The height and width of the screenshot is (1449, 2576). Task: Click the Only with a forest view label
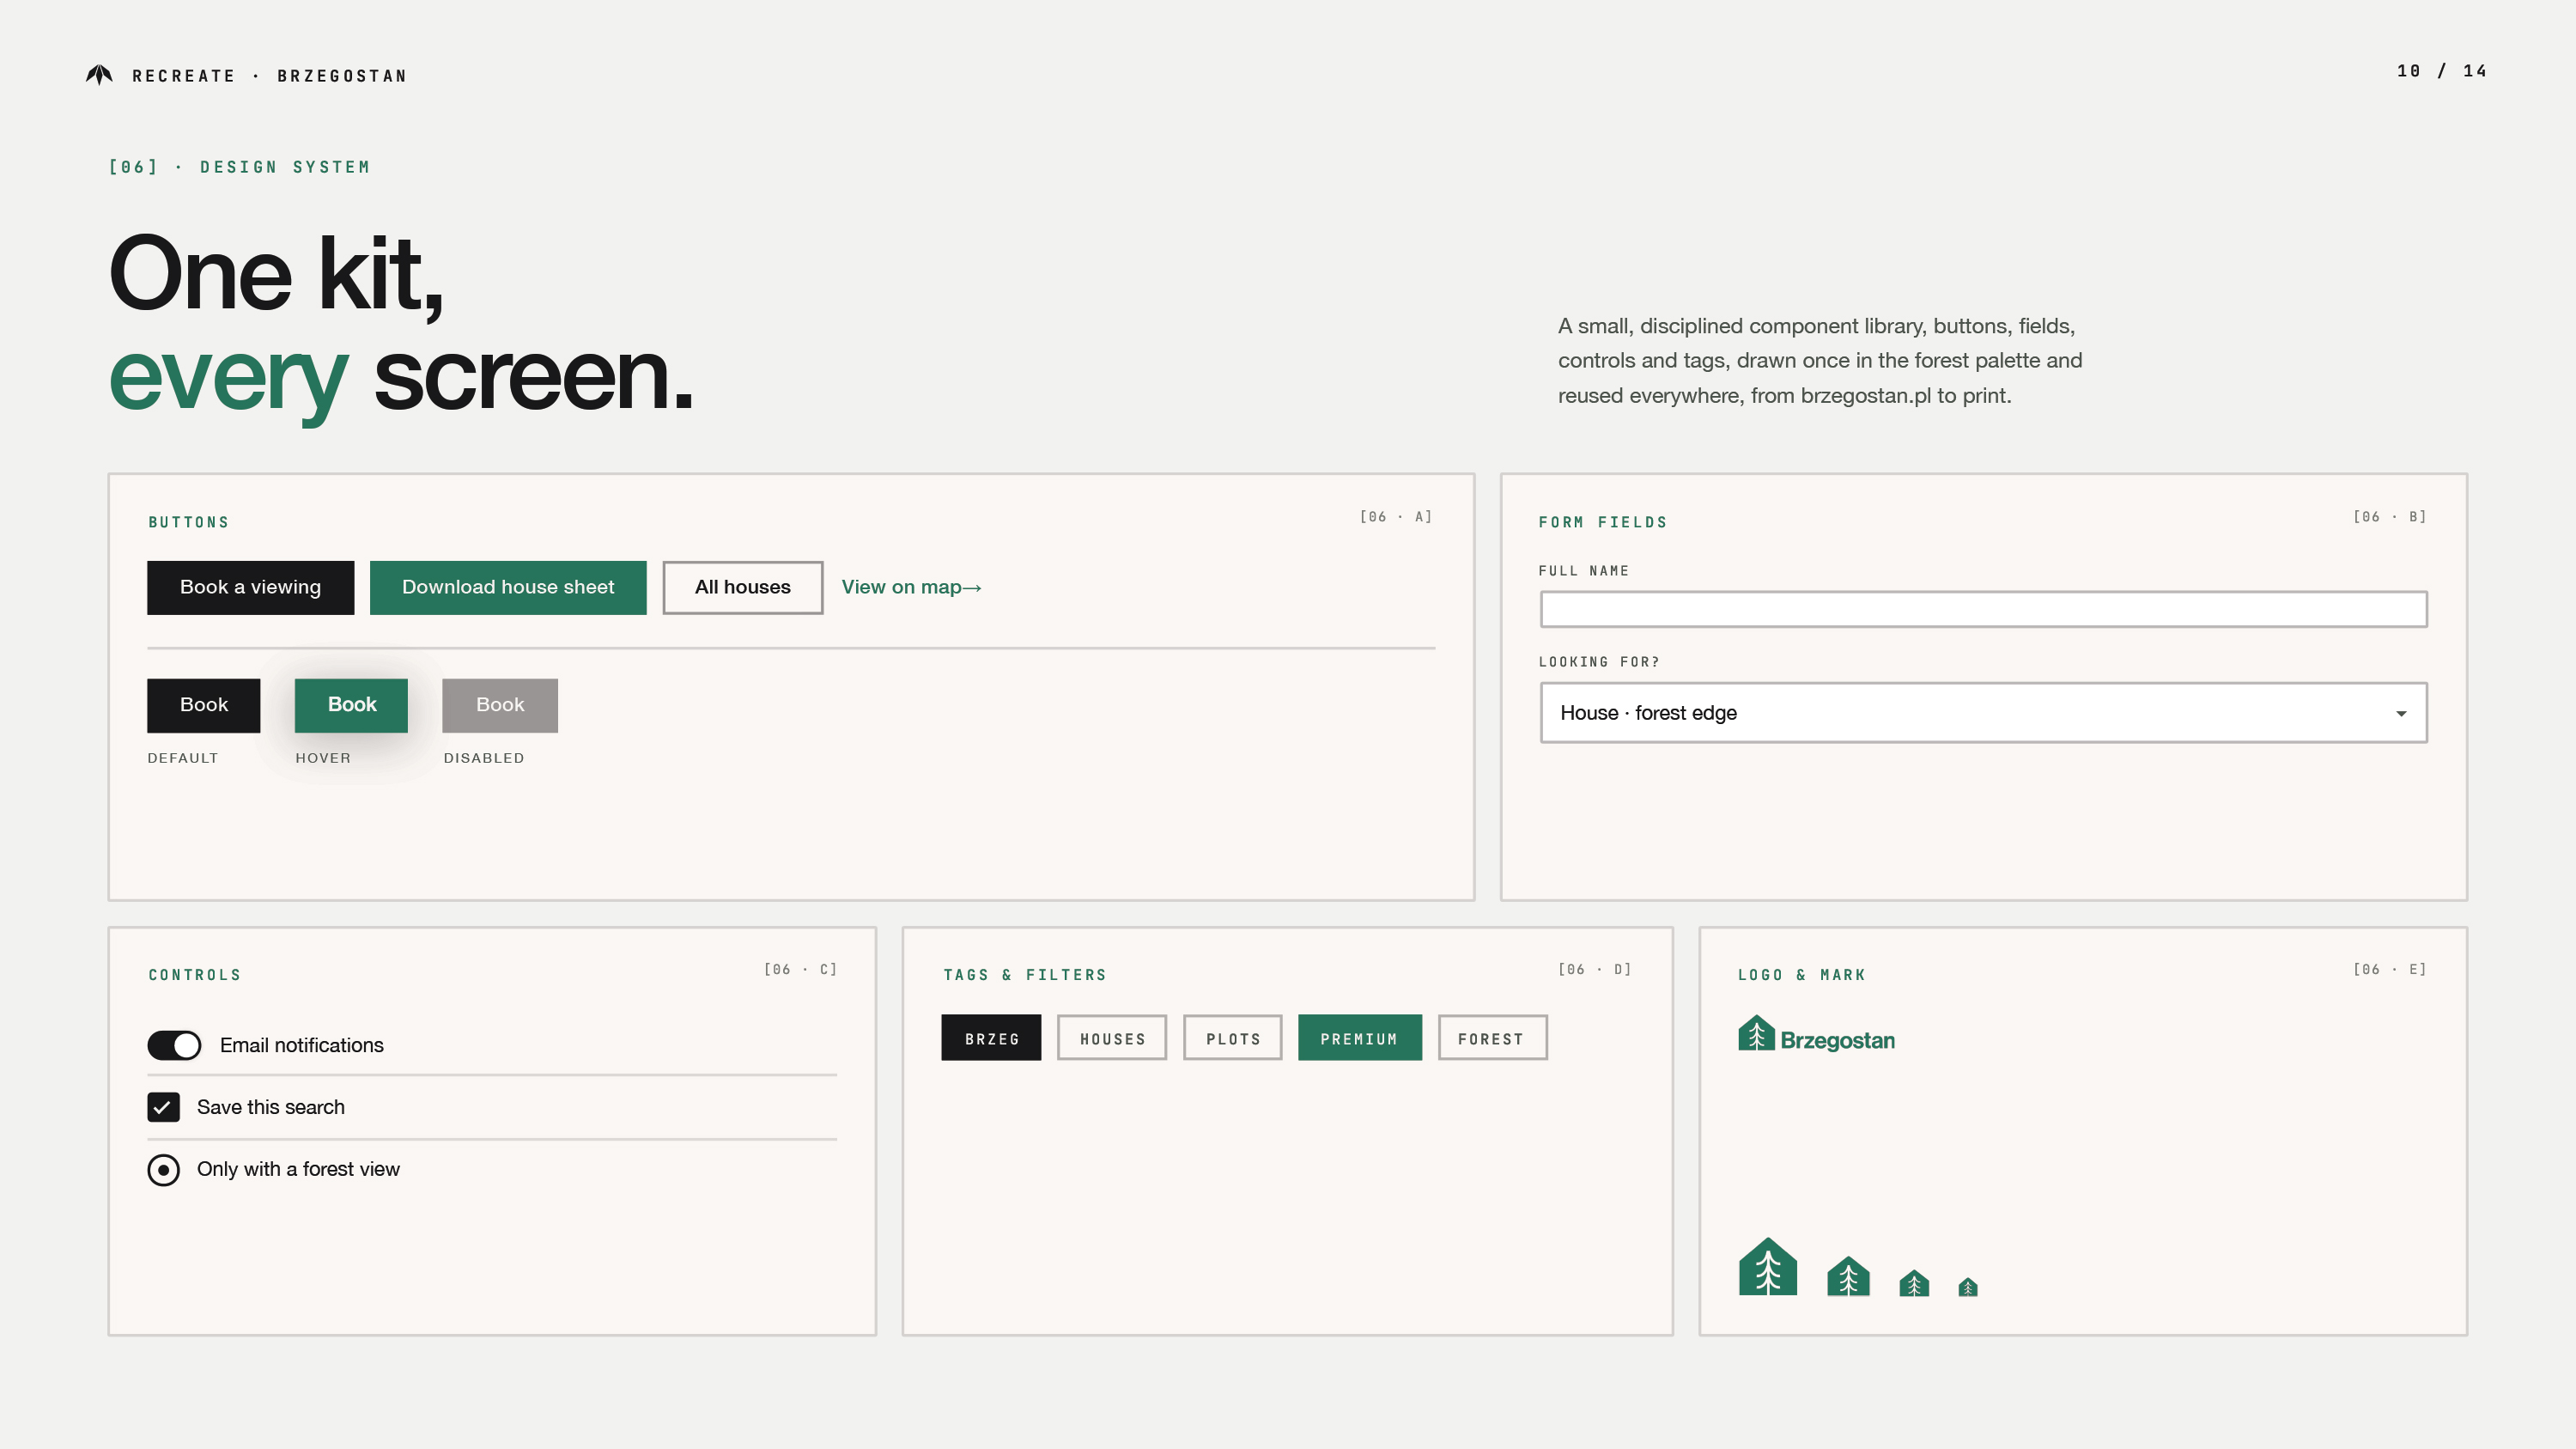(x=298, y=1169)
